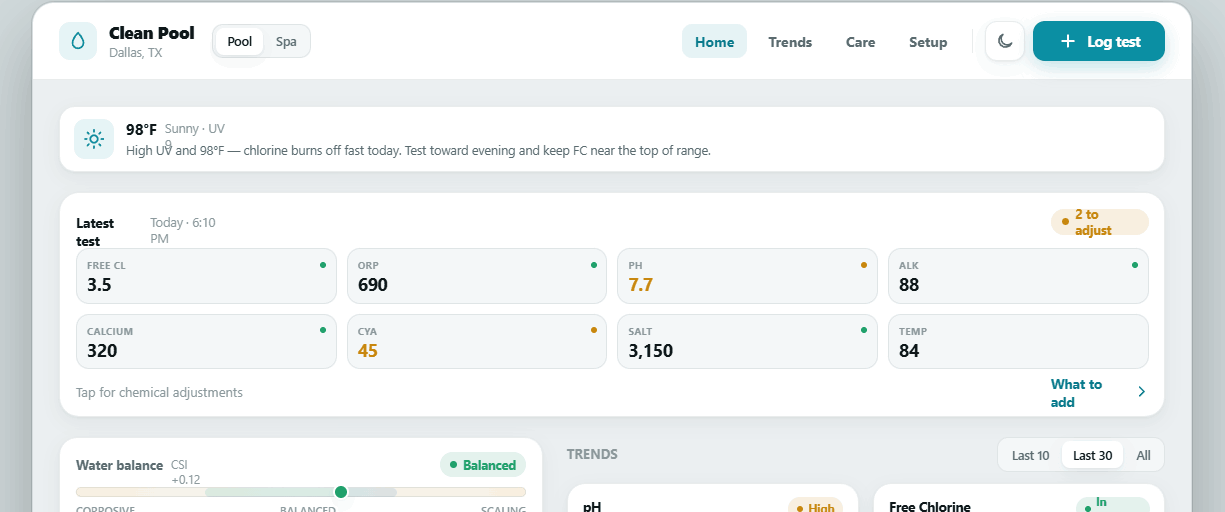Show All trends history
The width and height of the screenshot is (1225, 512).
(1143, 455)
